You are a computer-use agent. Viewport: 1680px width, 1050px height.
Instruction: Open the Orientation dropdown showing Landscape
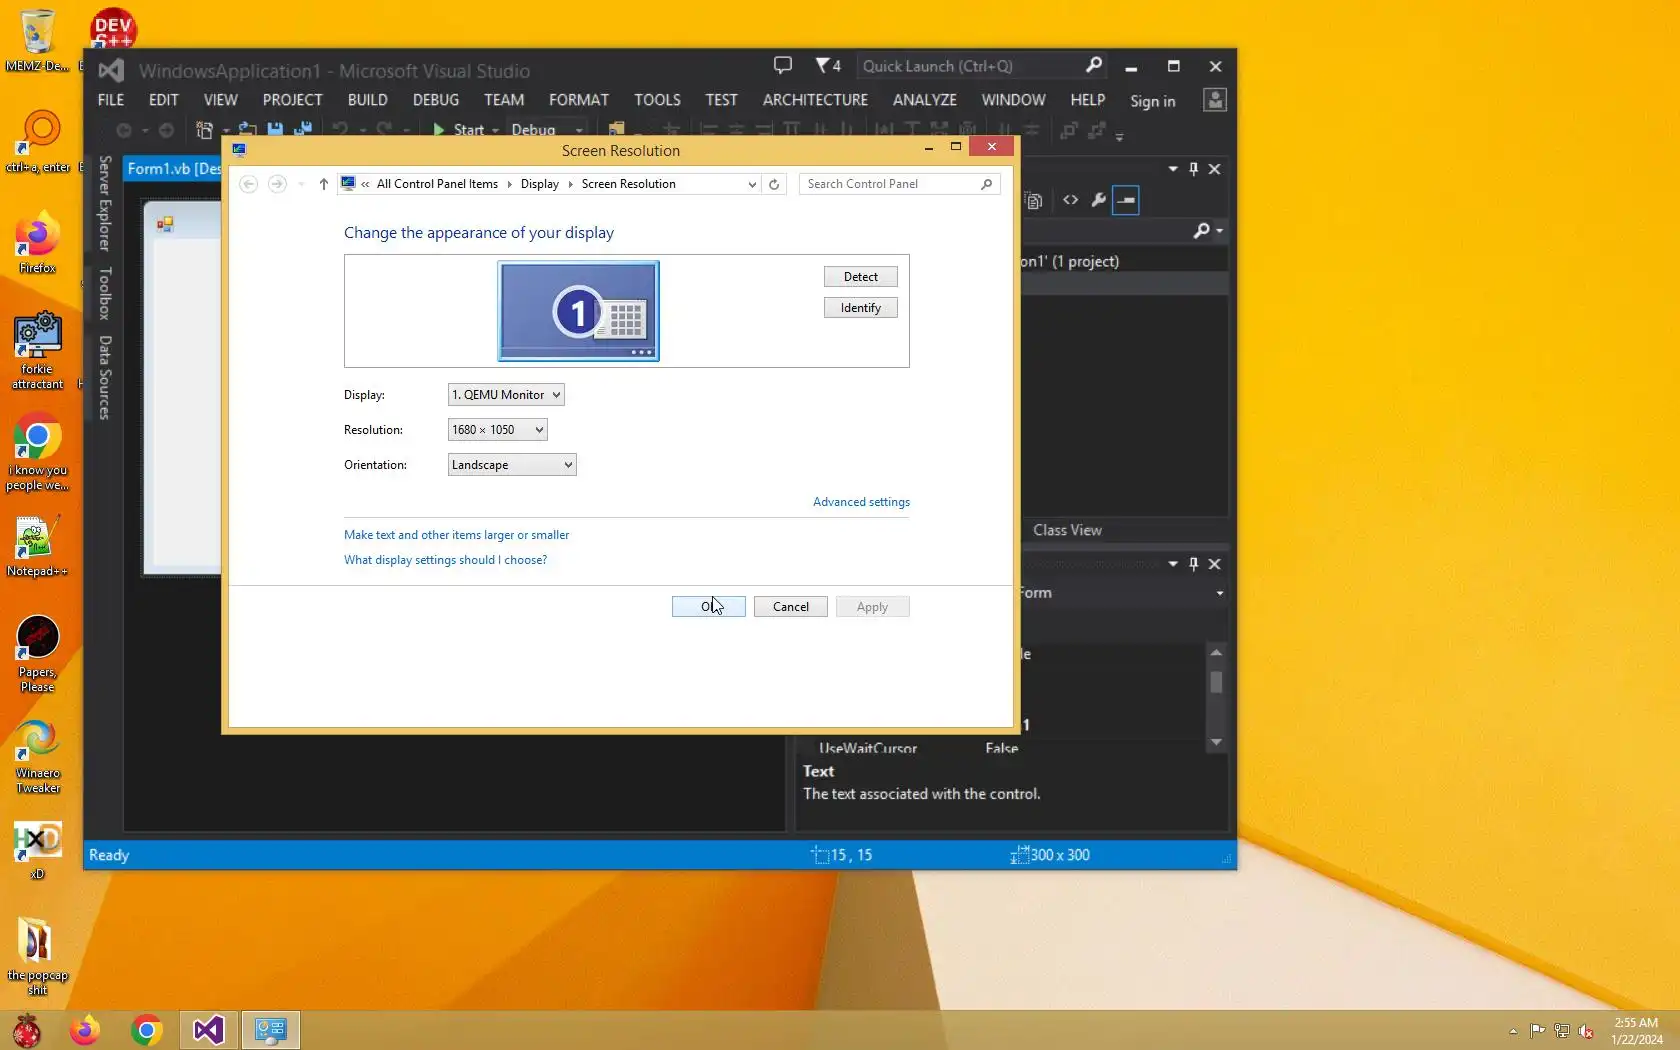click(x=512, y=465)
